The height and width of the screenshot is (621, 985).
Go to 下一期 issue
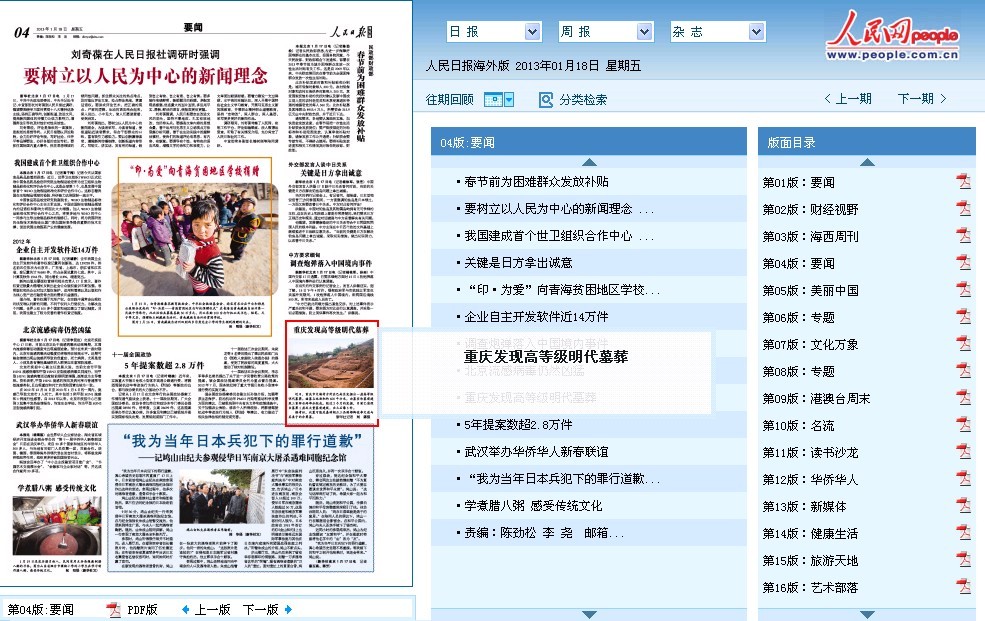pos(922,99)
